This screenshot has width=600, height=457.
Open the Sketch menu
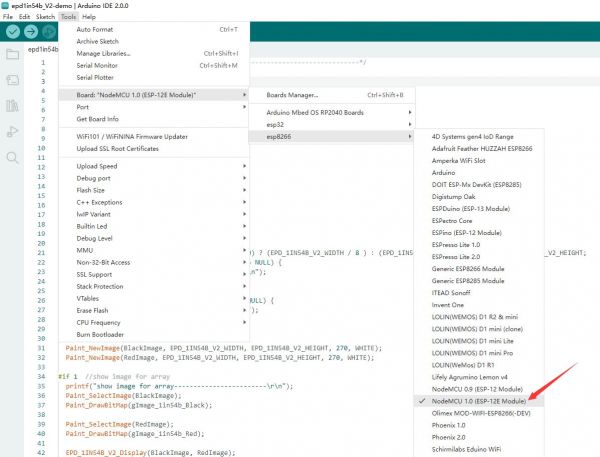click(45, 17)
